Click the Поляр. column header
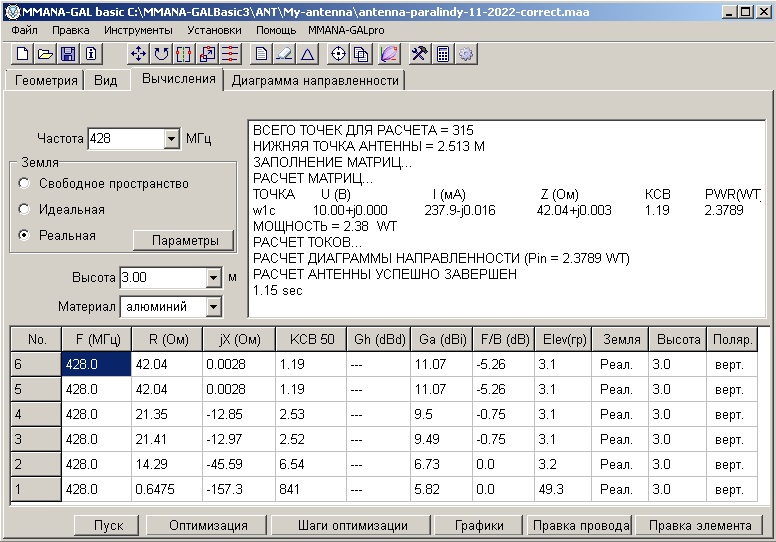The width and height of the screenshot is (776, 542). [732, 340]
